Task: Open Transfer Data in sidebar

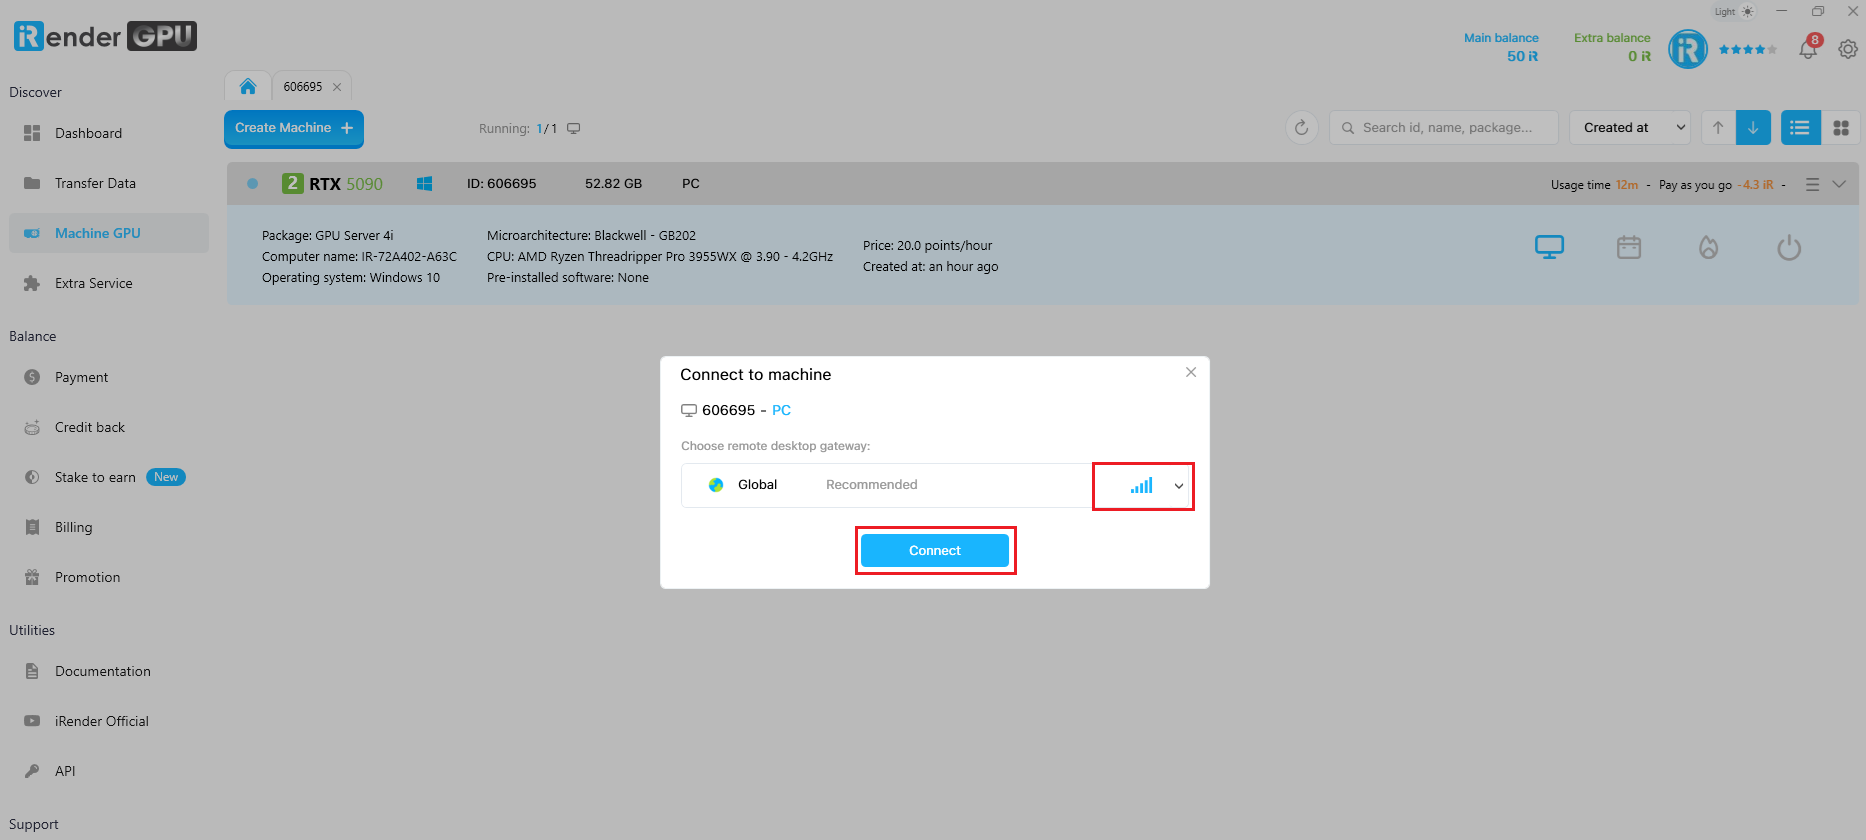Action: [x=95, y=183]
